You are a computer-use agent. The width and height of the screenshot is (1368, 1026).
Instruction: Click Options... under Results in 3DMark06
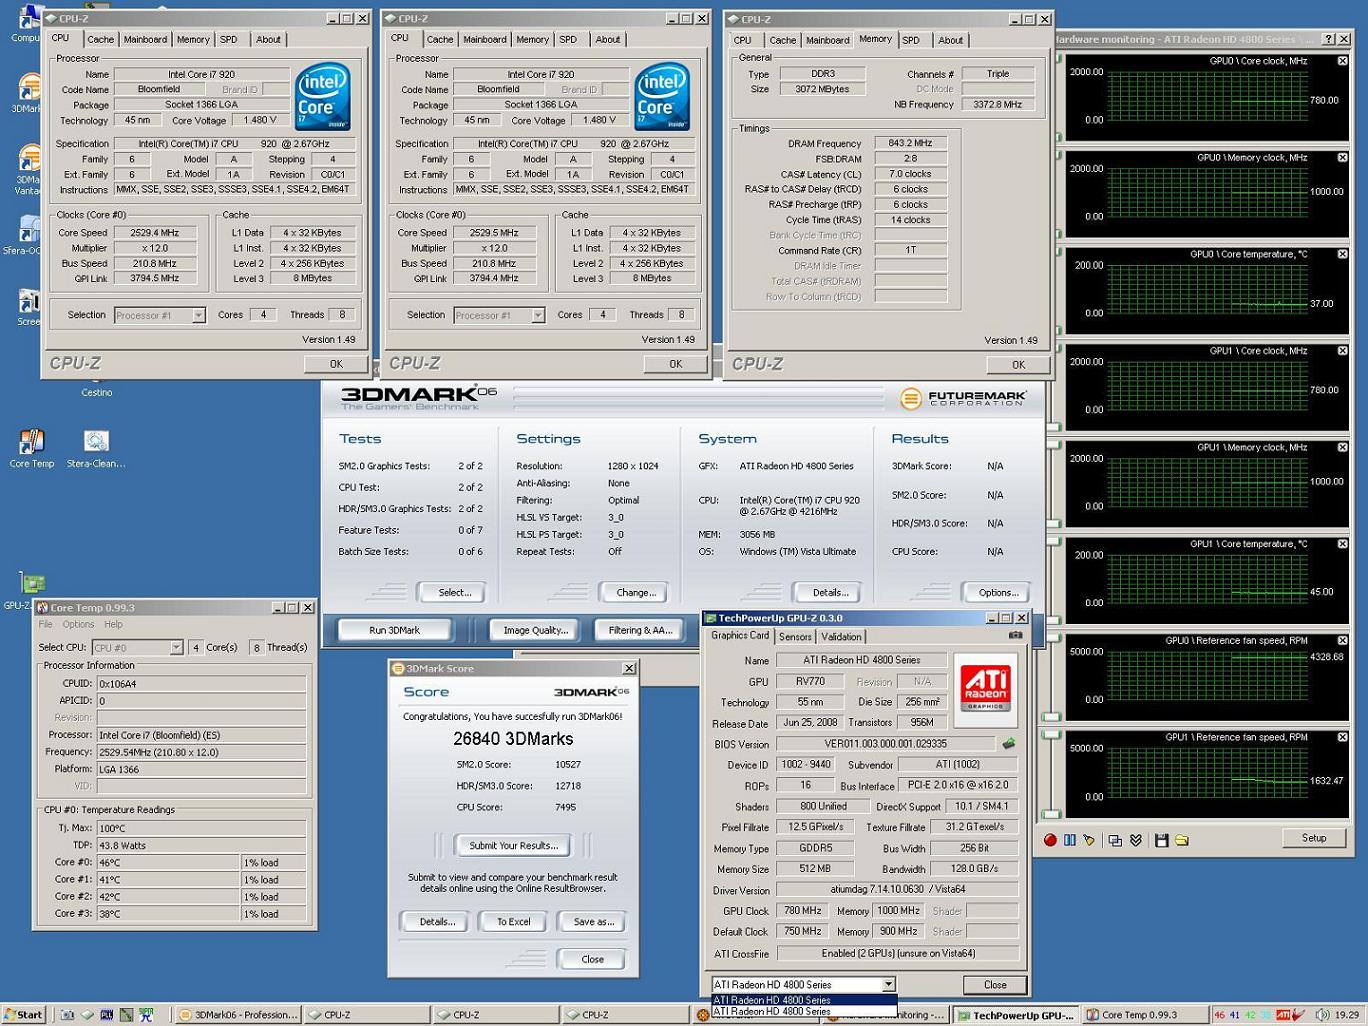tap(999, 593)
